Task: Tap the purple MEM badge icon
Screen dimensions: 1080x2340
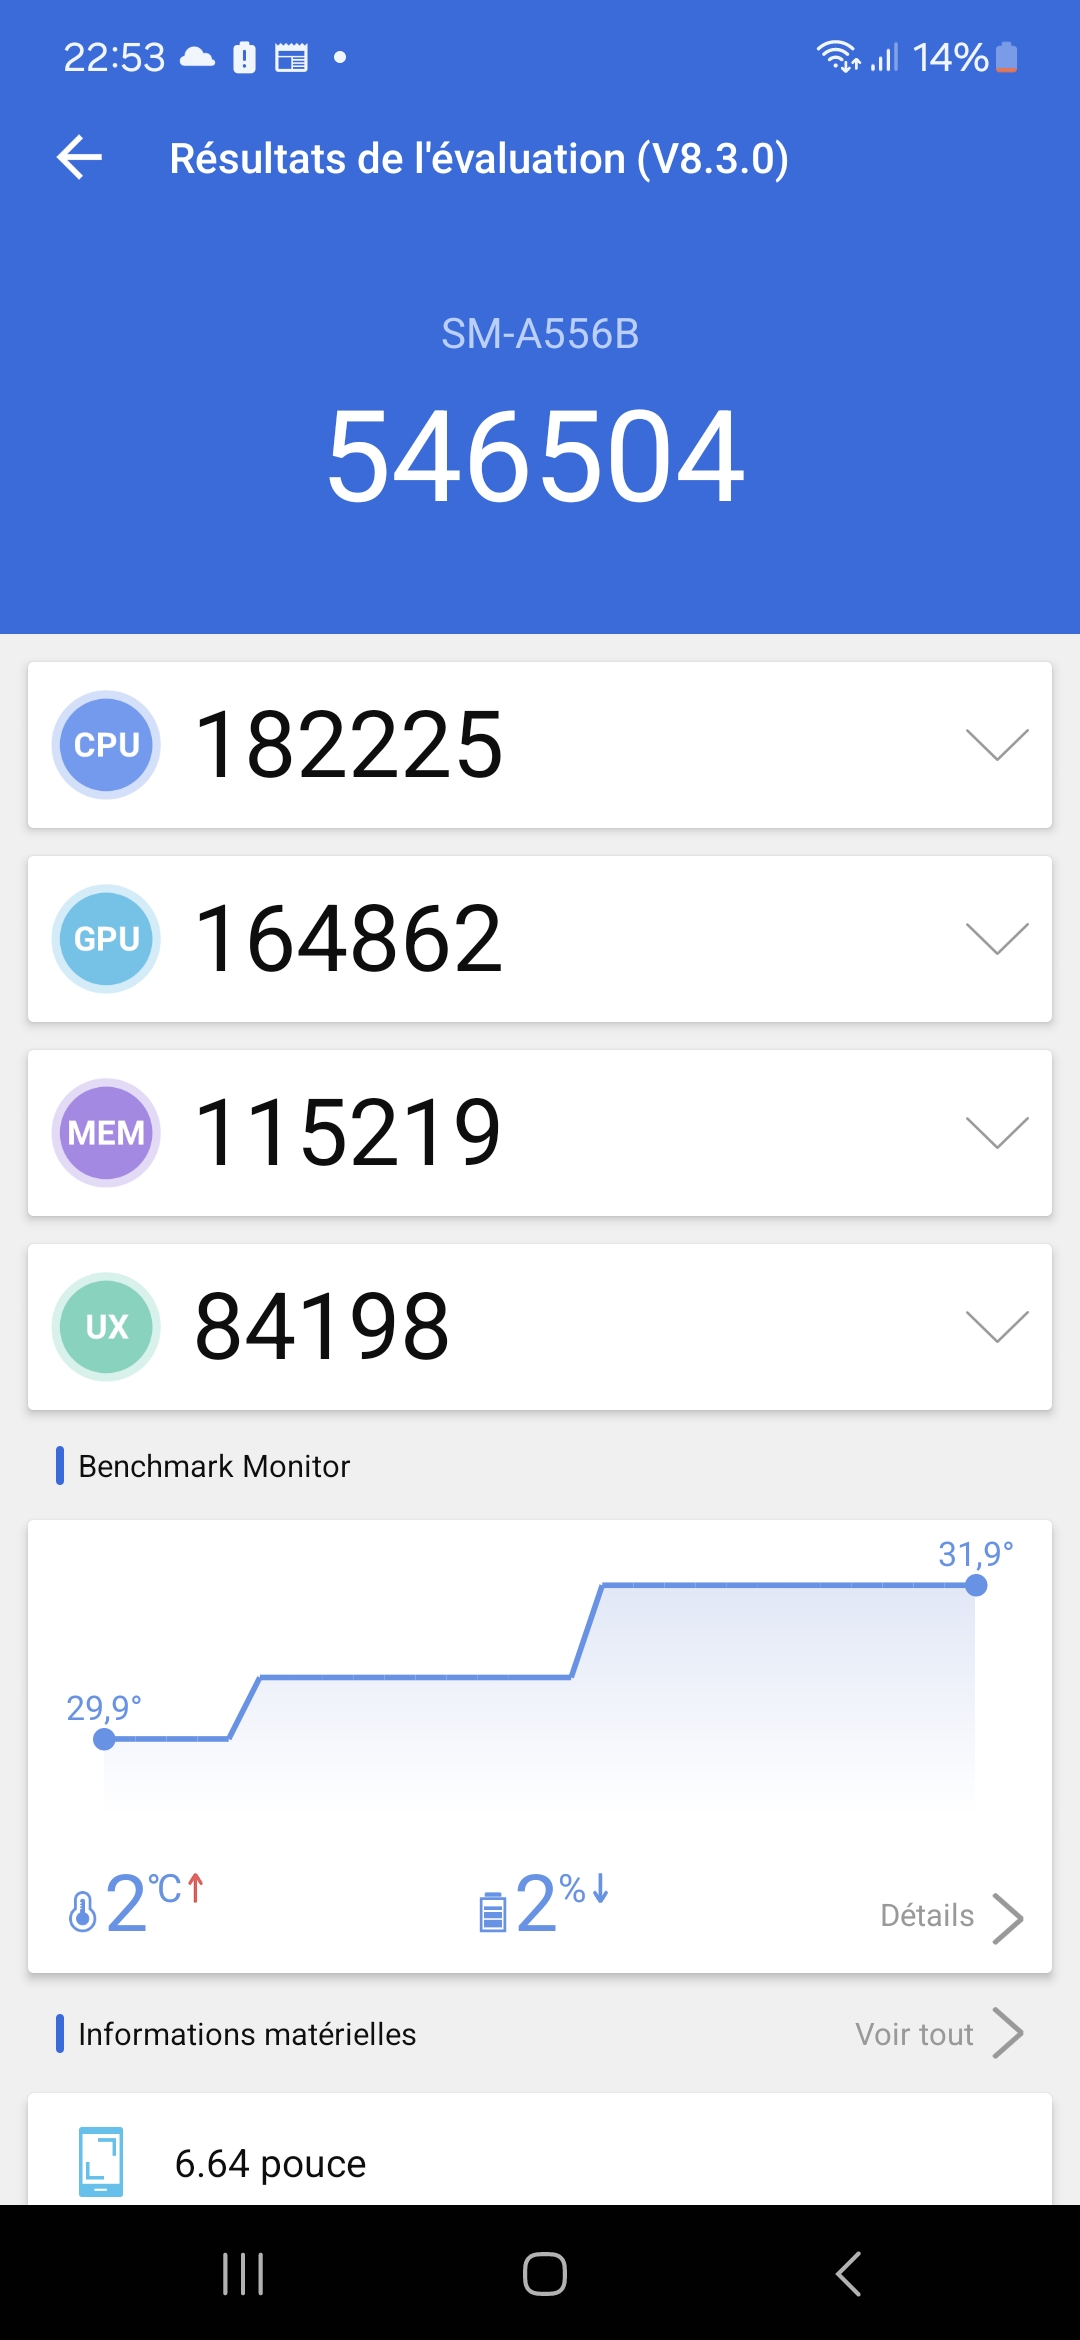Action: 106,1133
